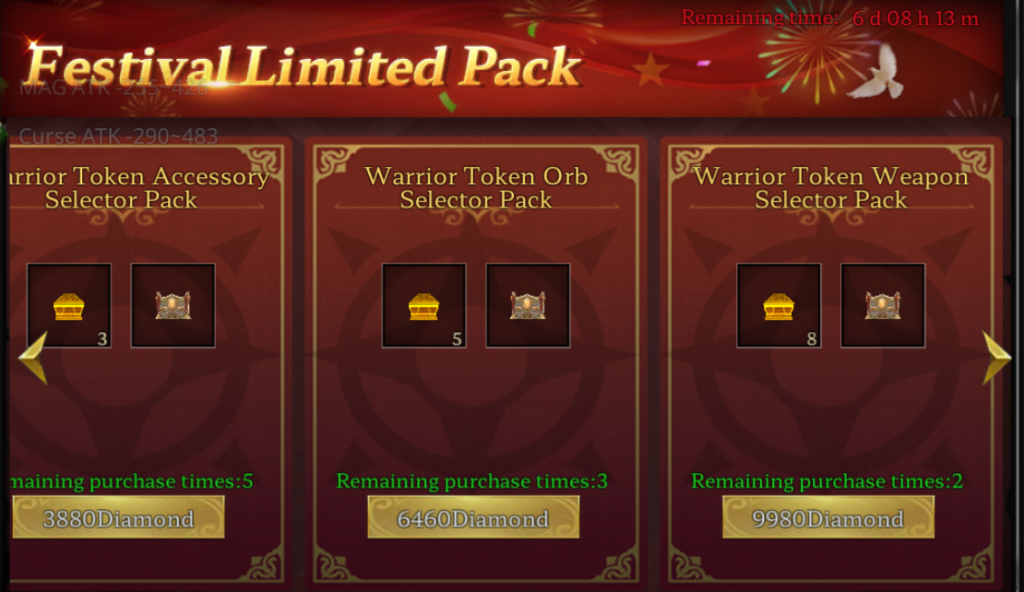Click Warrior Token Accessory Selector Pack title
Image resolution: width=1024 pixels, height=592 pixels.
138,188
